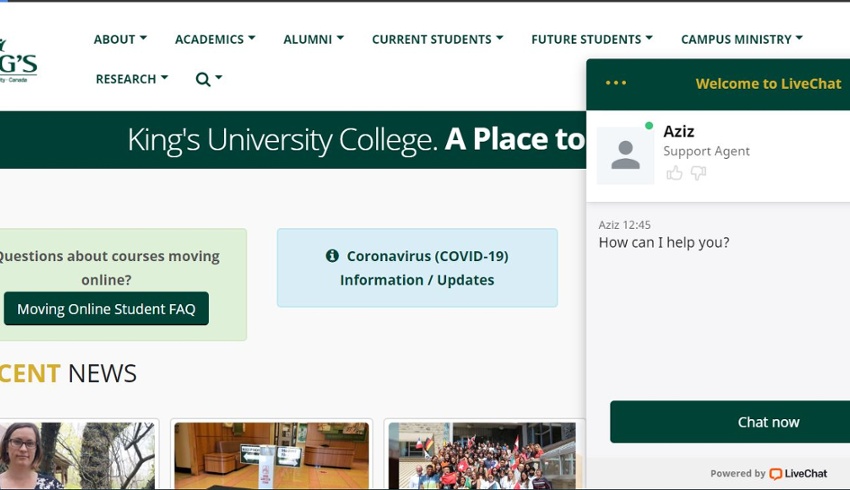Open the news photo of the lobby

click(271, 455)
